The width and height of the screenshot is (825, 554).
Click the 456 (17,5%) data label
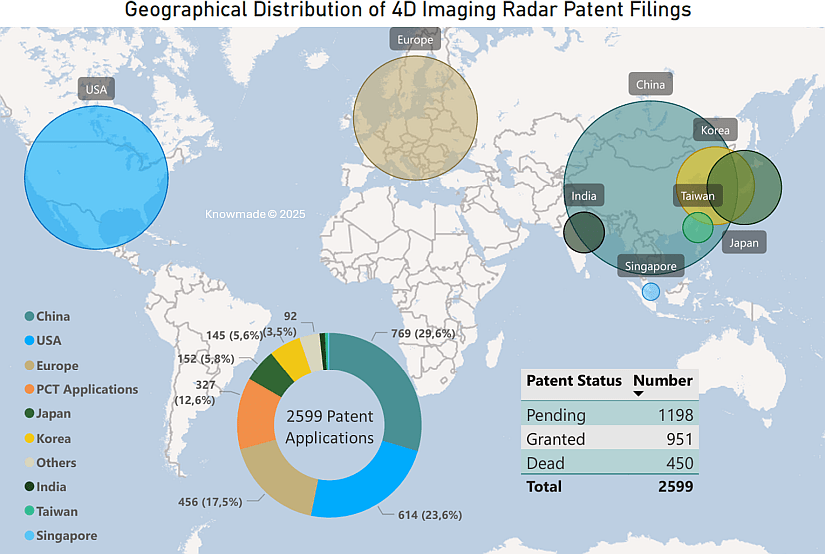pos(210,502)
